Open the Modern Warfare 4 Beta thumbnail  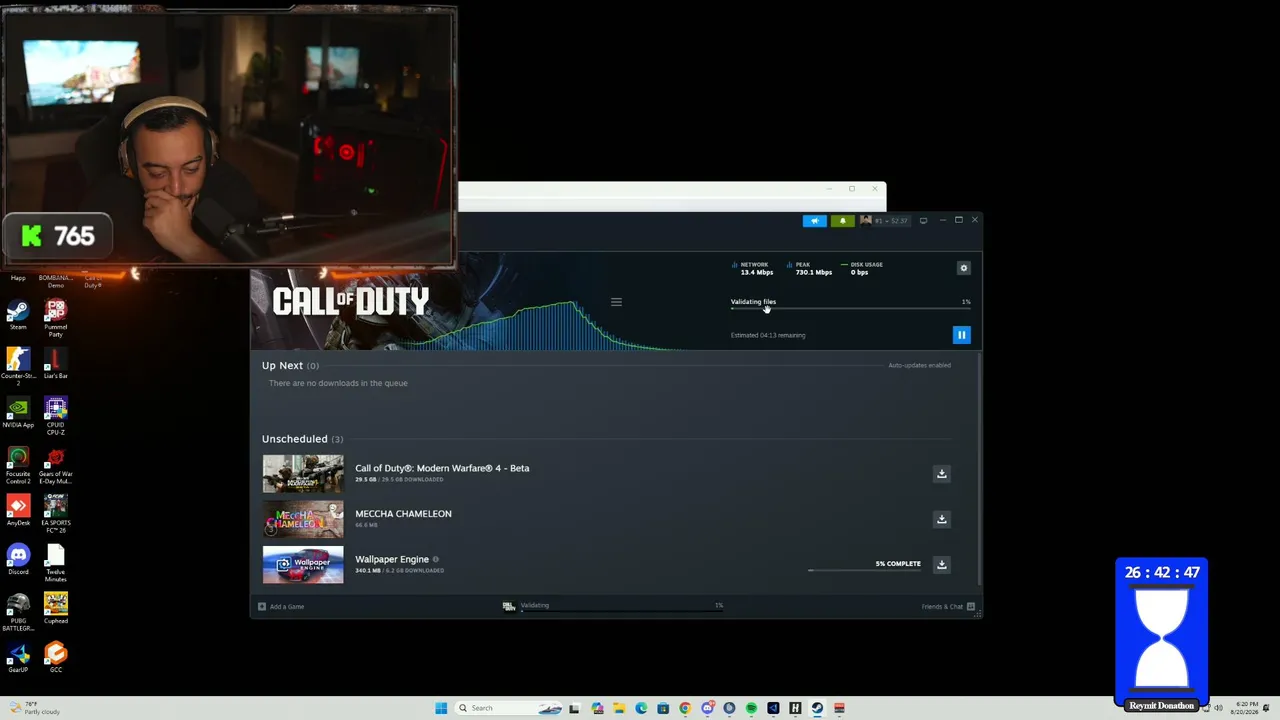pyautogui.click(x=303, y=474)
